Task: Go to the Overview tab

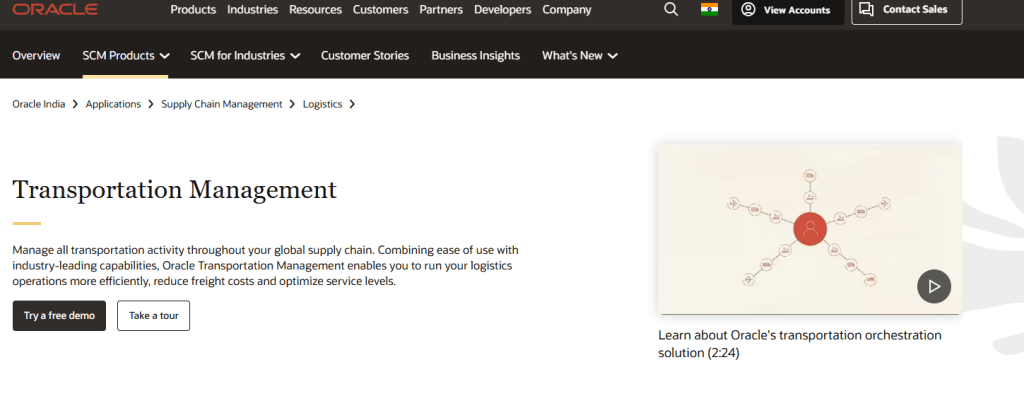Action: (x=36, y=56)
